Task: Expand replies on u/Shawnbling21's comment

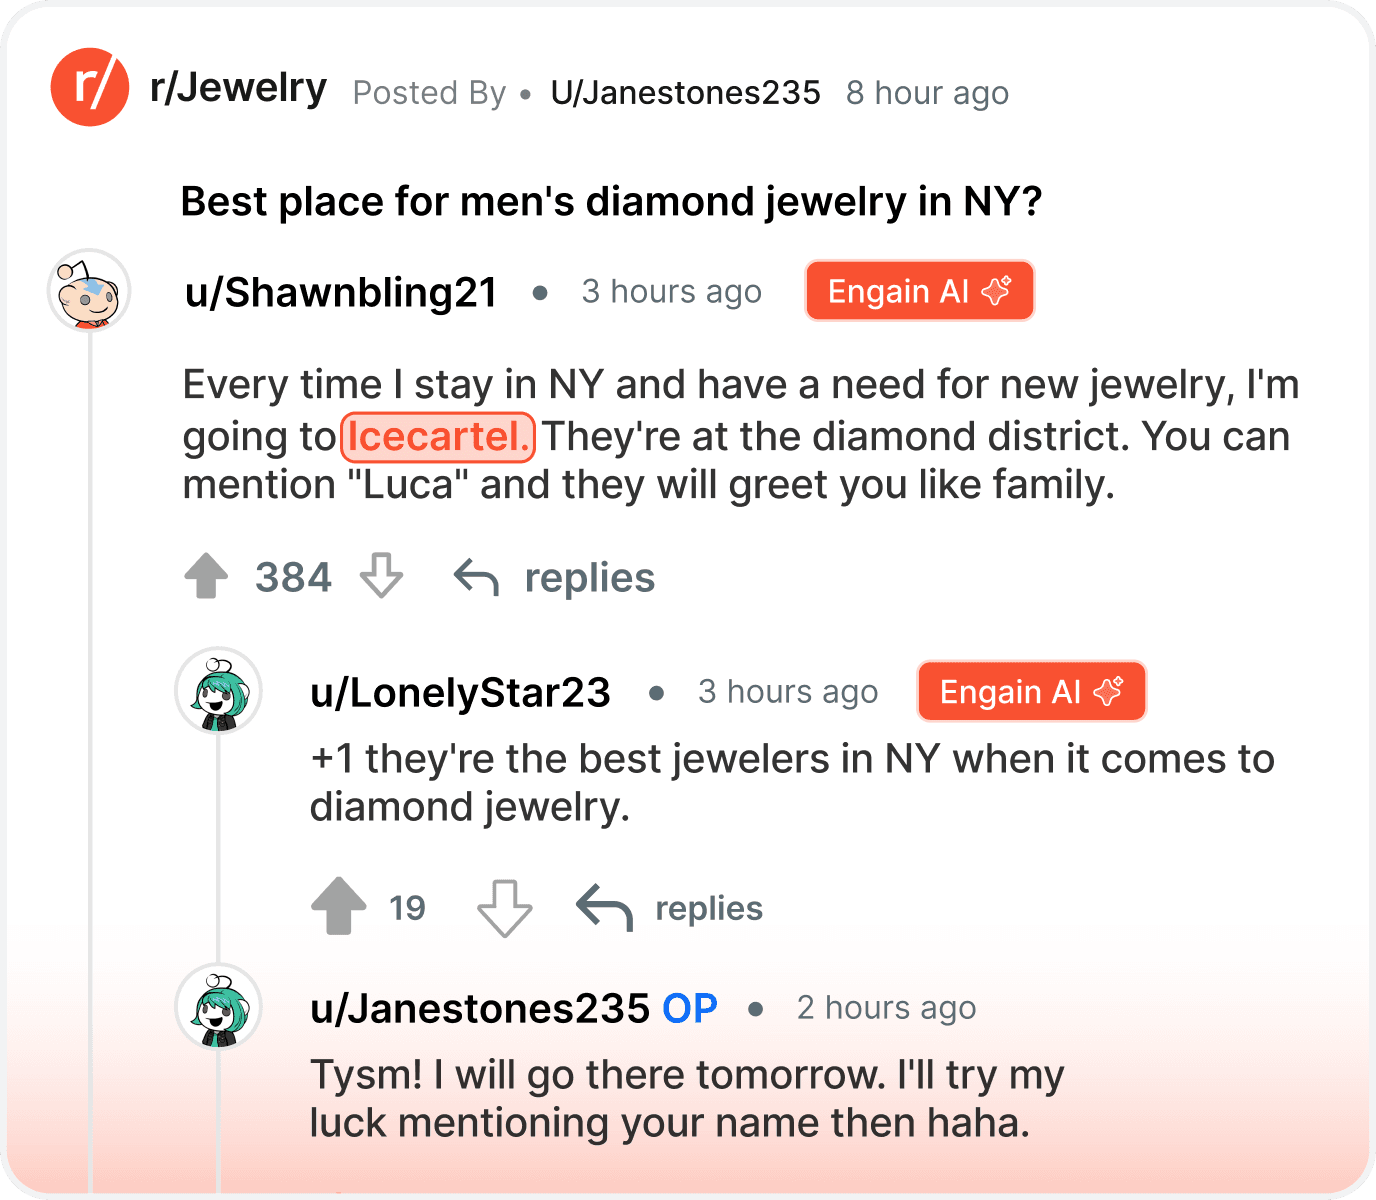Action: pyautogui.click(x=588, y=576)
